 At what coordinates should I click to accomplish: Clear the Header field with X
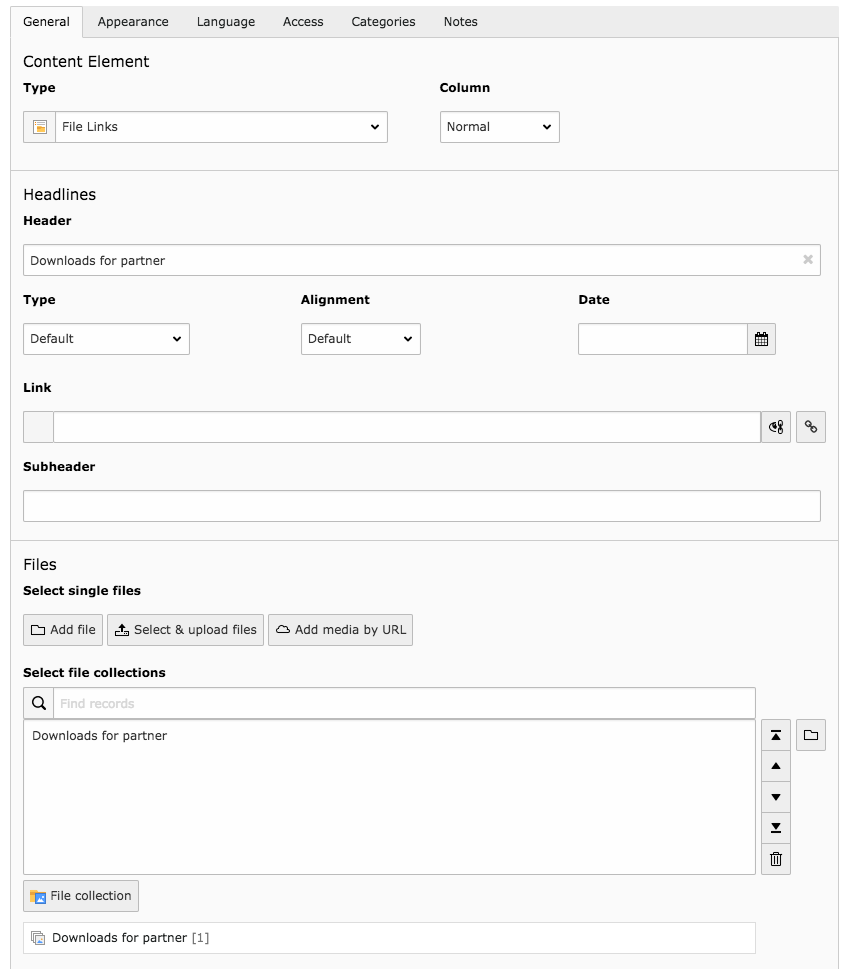(808, 260)
